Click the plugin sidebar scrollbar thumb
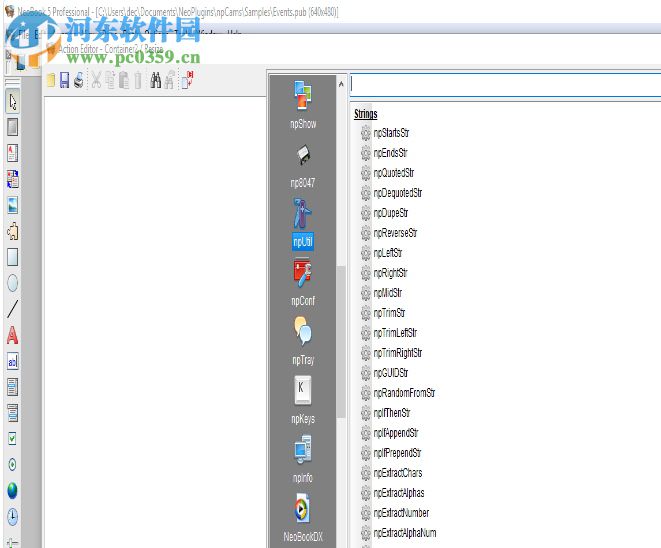This screenshot has width=661, height=548. 341,341
